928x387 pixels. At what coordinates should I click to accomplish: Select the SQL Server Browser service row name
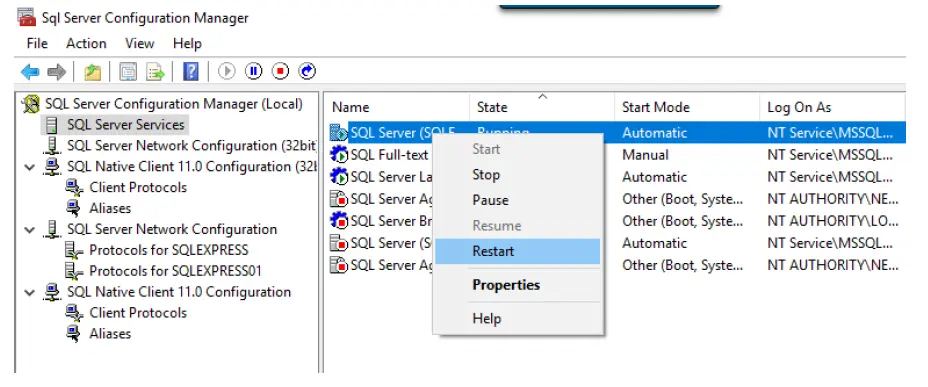391,221
